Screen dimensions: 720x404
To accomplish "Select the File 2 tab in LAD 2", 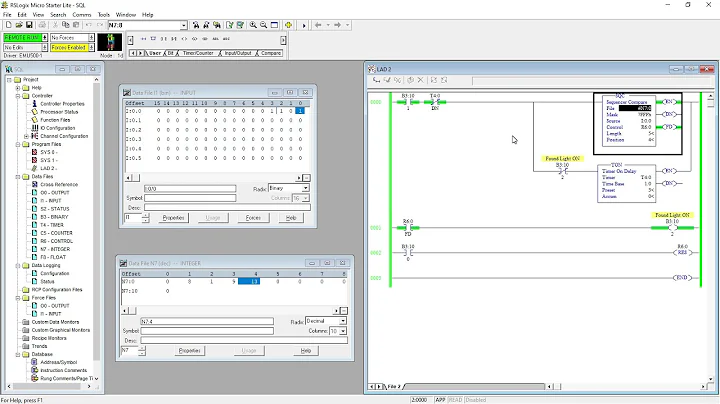I will [x=394, y=387].
